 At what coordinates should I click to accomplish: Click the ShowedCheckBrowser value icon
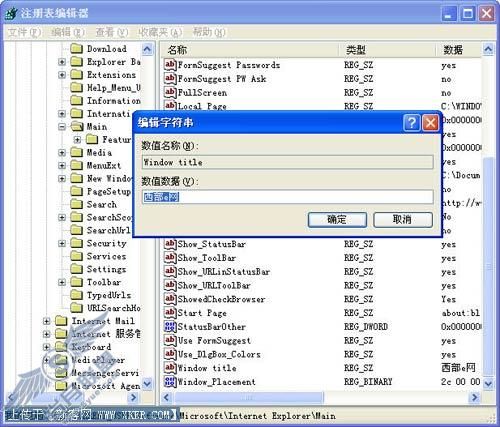pos(170,299)
